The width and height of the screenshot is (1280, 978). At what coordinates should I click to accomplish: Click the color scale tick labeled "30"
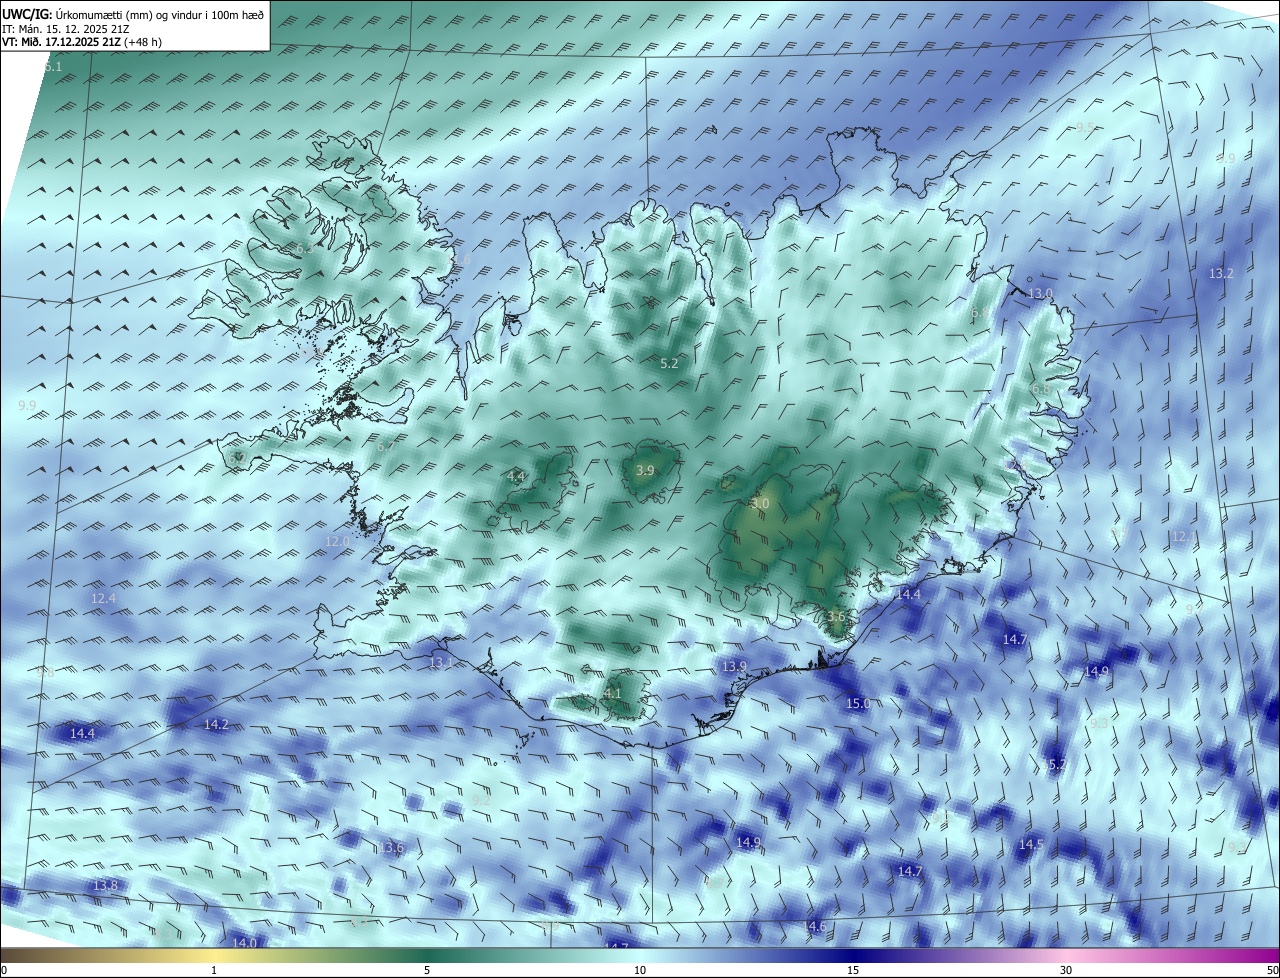(x=1066, y=970)
